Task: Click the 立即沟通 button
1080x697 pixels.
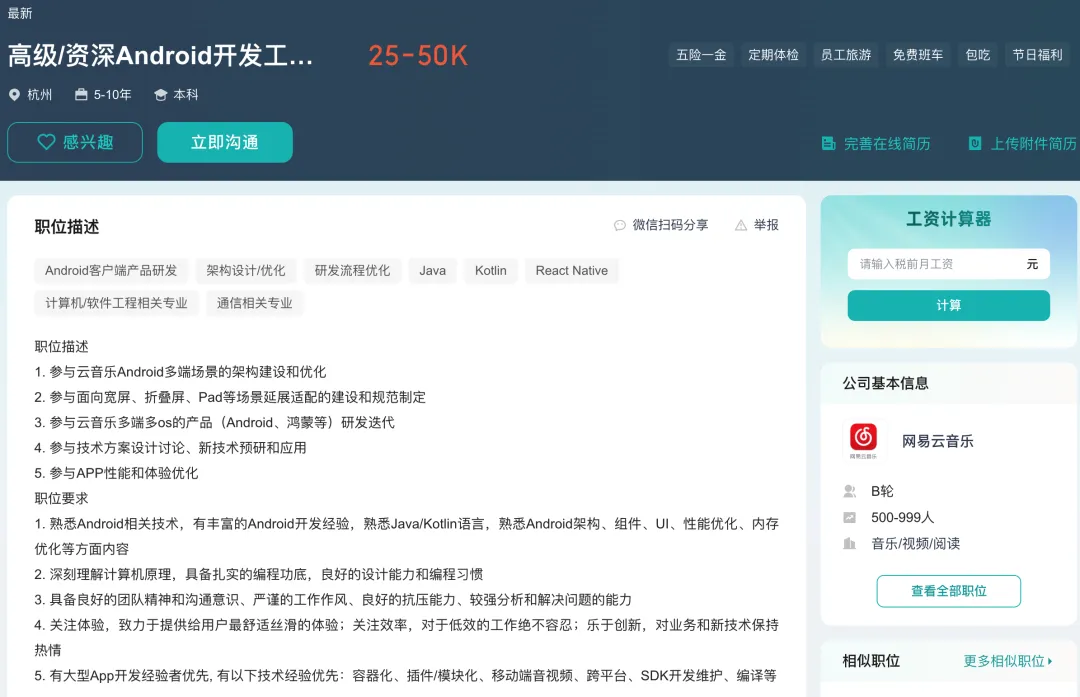Action: 225,143
